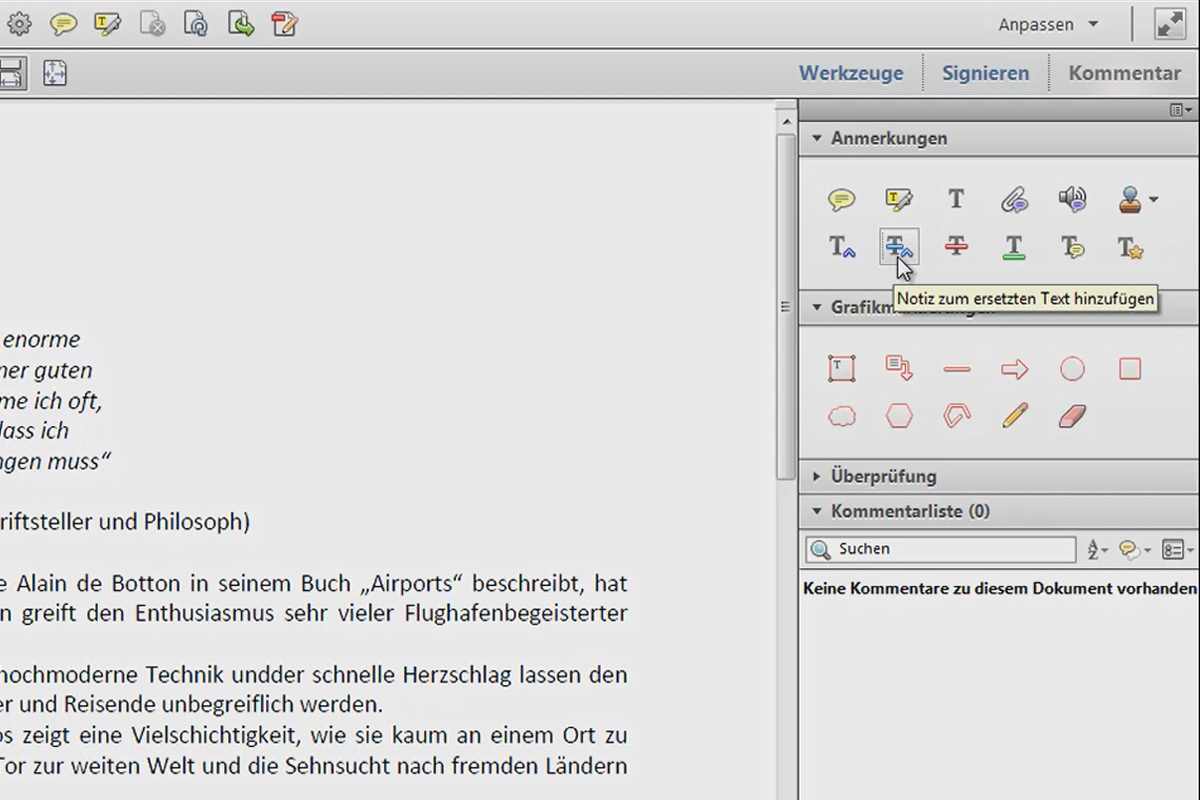Open the Signieren pane

tap(985, 73)
